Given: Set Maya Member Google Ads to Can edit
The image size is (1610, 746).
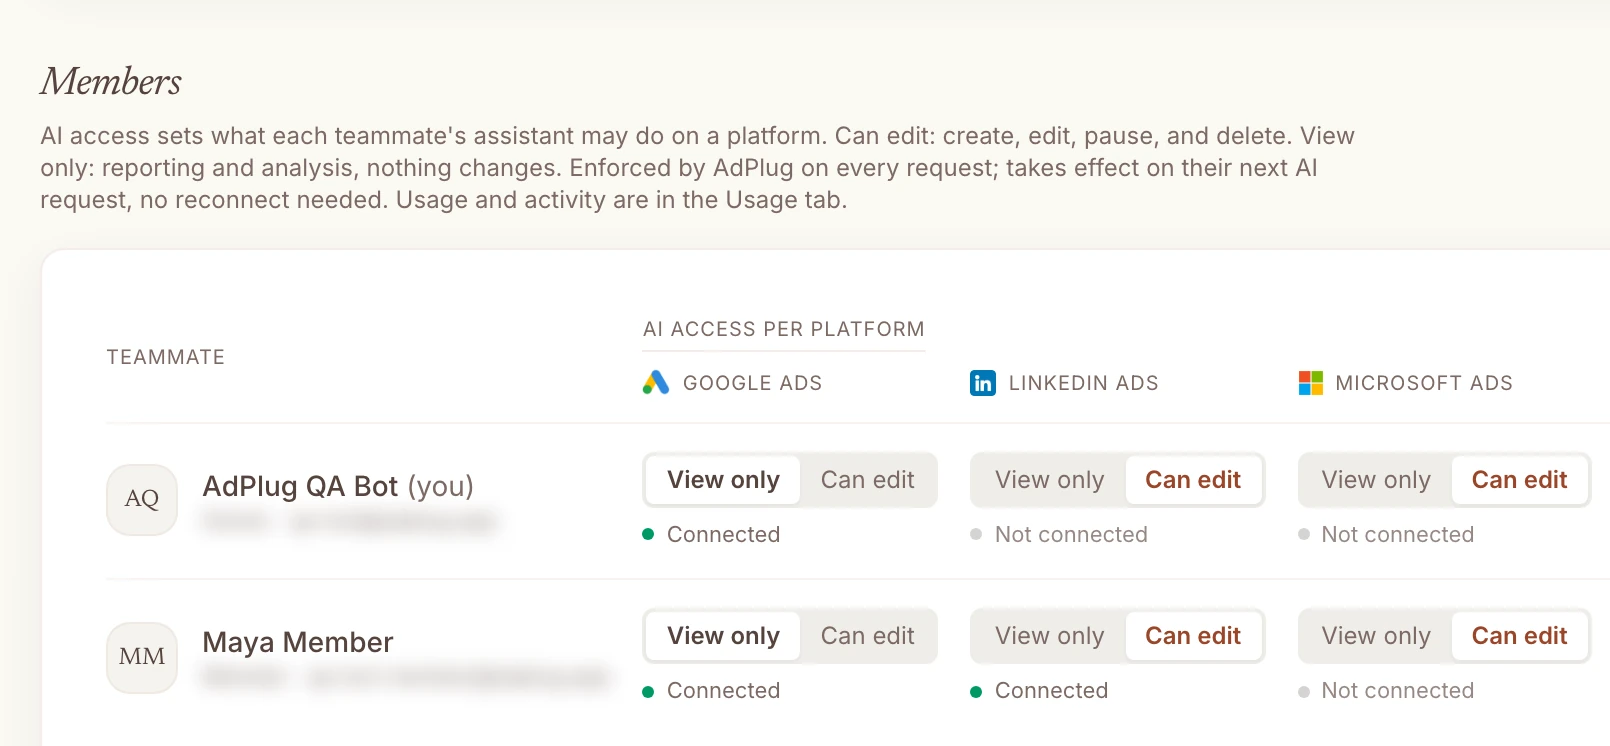Looking at the screenshot, I should (x=867, y=636).
